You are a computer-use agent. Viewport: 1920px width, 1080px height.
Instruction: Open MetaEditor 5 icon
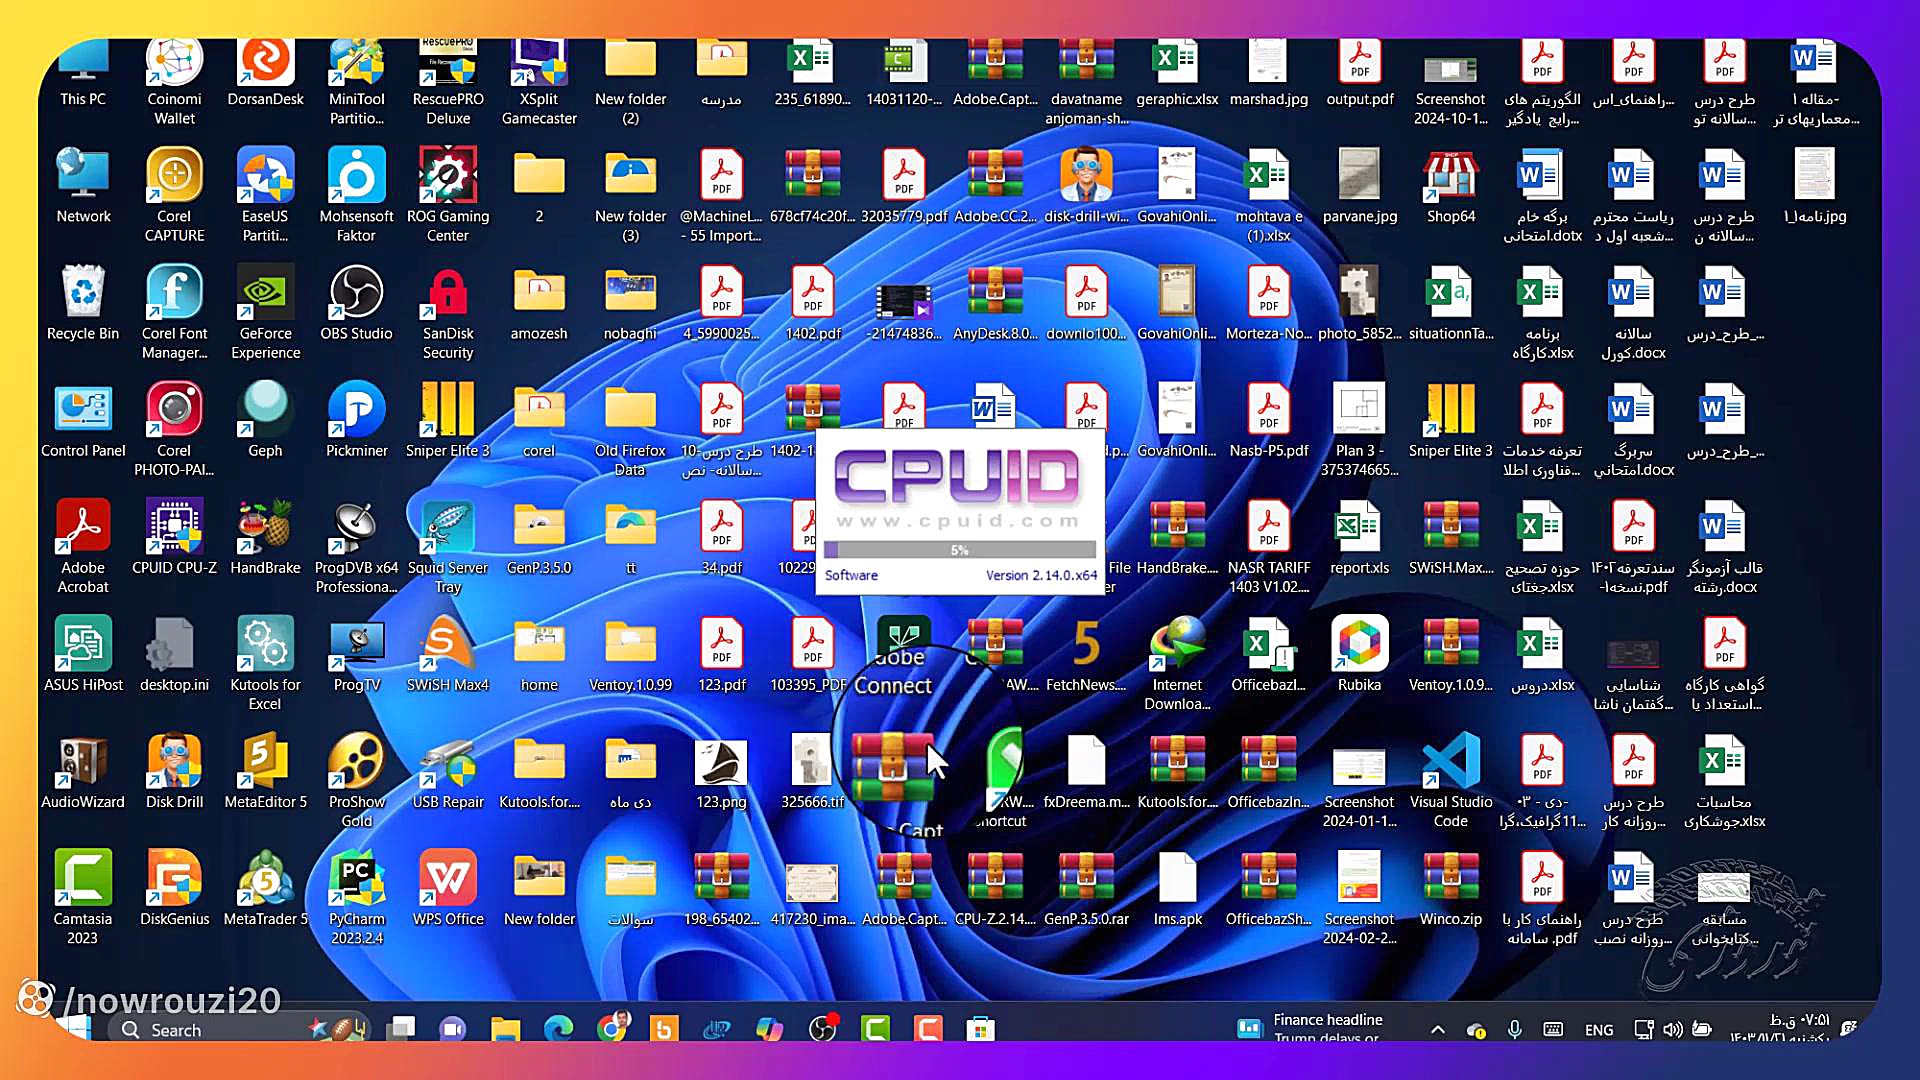265,771
